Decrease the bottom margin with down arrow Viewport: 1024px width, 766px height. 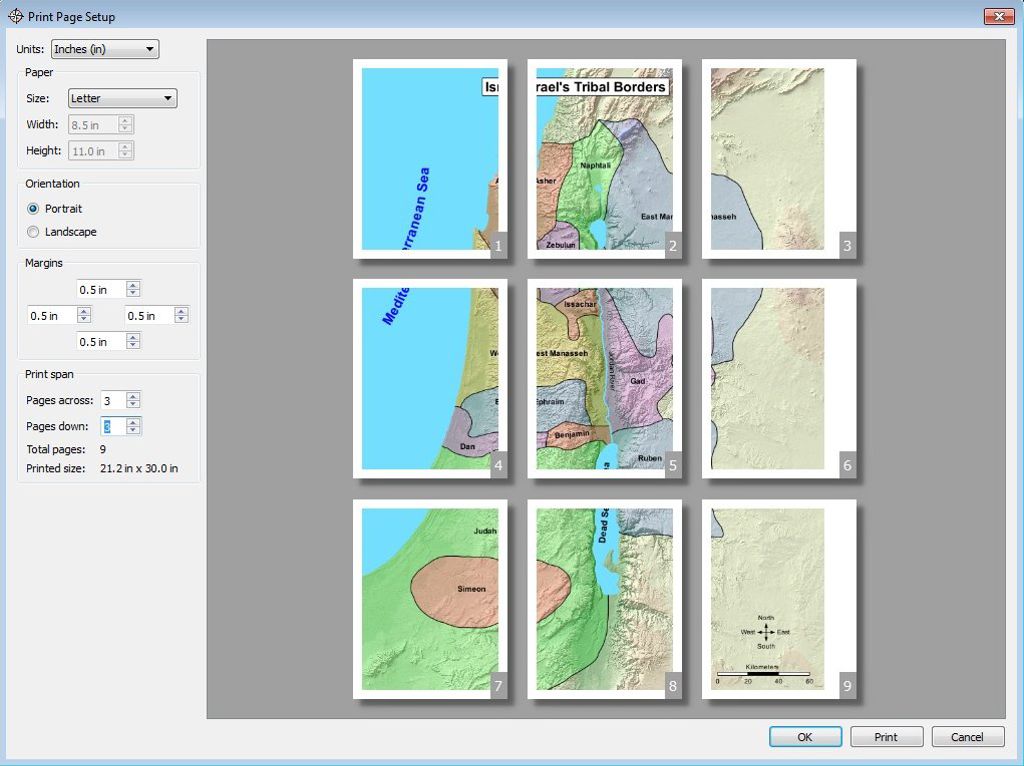tap(133, 345)
